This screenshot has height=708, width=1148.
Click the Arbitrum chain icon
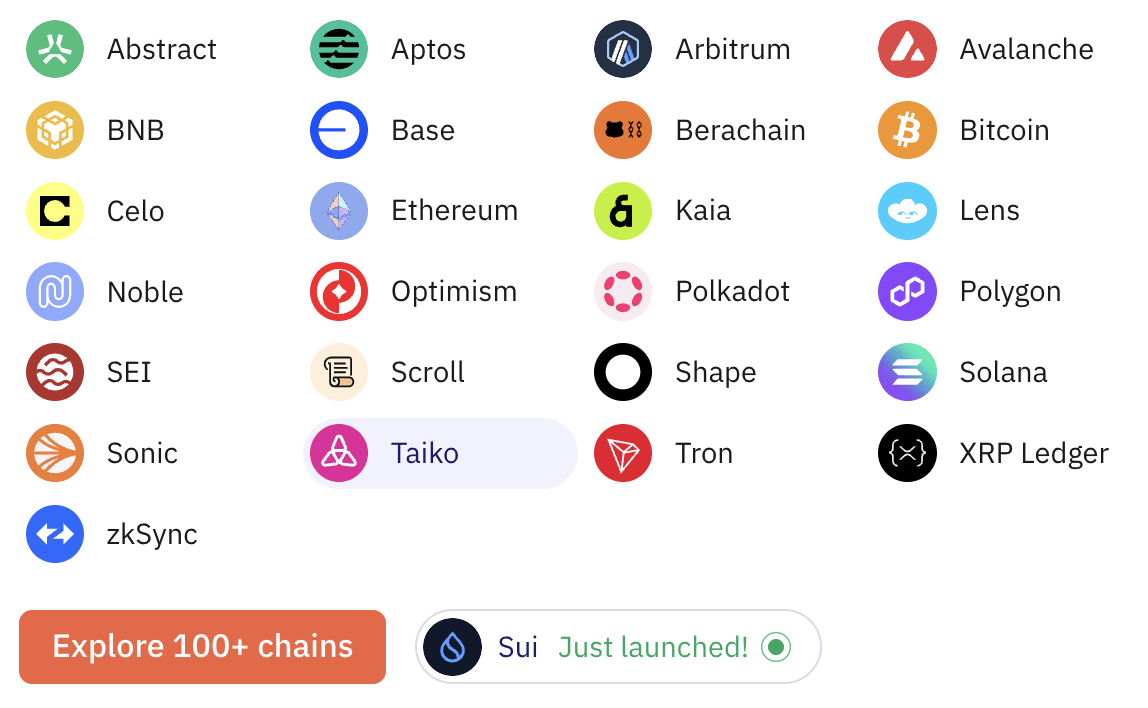tap(623, 49)
